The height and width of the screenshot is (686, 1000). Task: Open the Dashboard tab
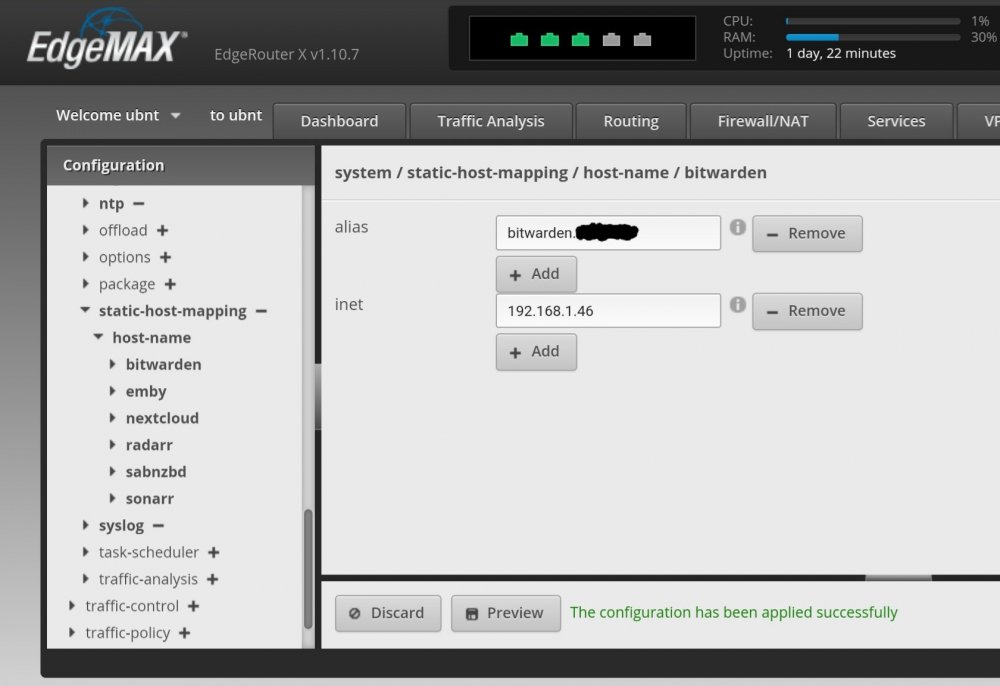point(339,121)
